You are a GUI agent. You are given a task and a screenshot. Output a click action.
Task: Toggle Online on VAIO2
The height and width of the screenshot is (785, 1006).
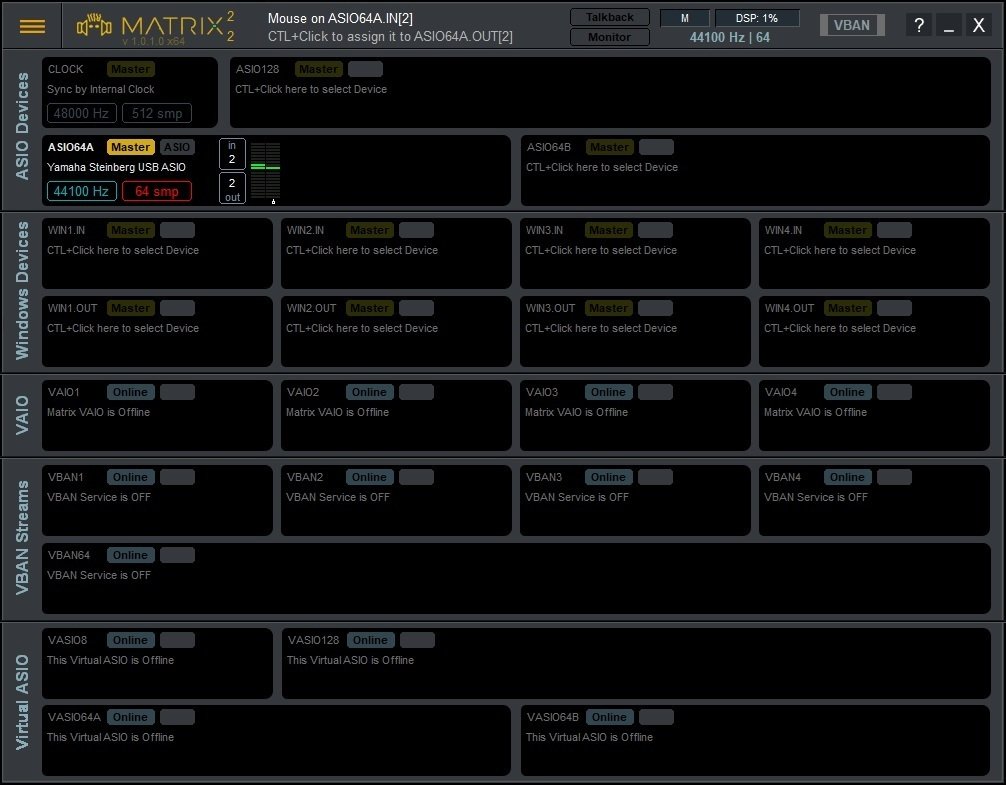[x=370, y=392]
